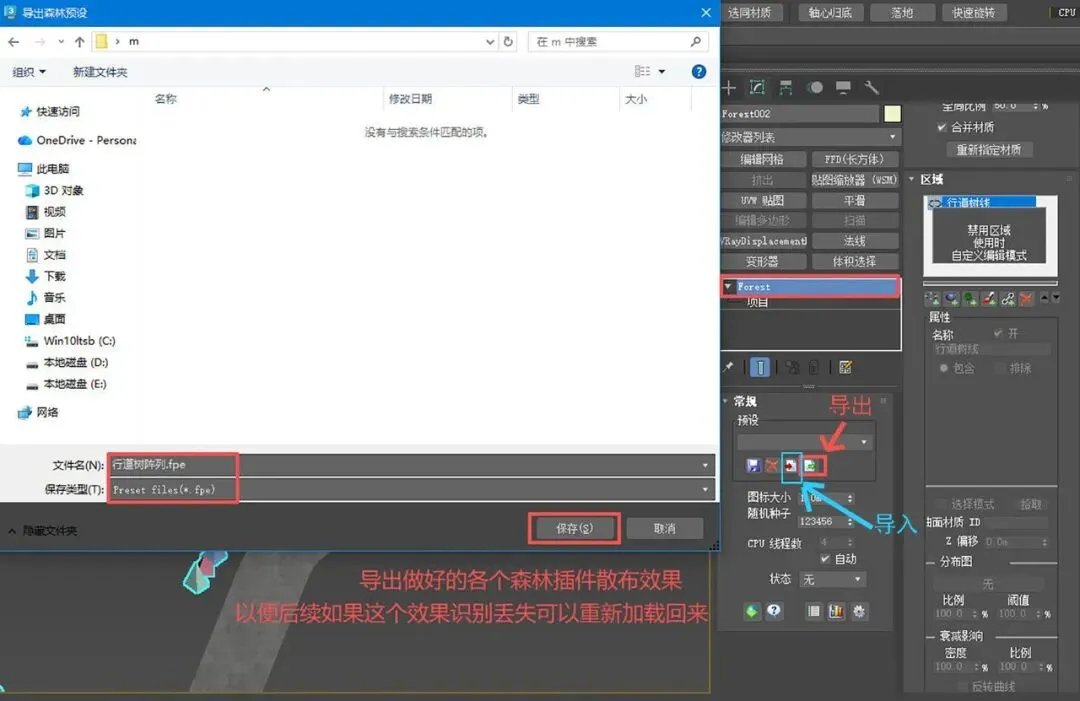The height and width of the screenshot is (701, 1080).
Task: Adjust the 图标大小 spinner arrows
Action: 850,498
